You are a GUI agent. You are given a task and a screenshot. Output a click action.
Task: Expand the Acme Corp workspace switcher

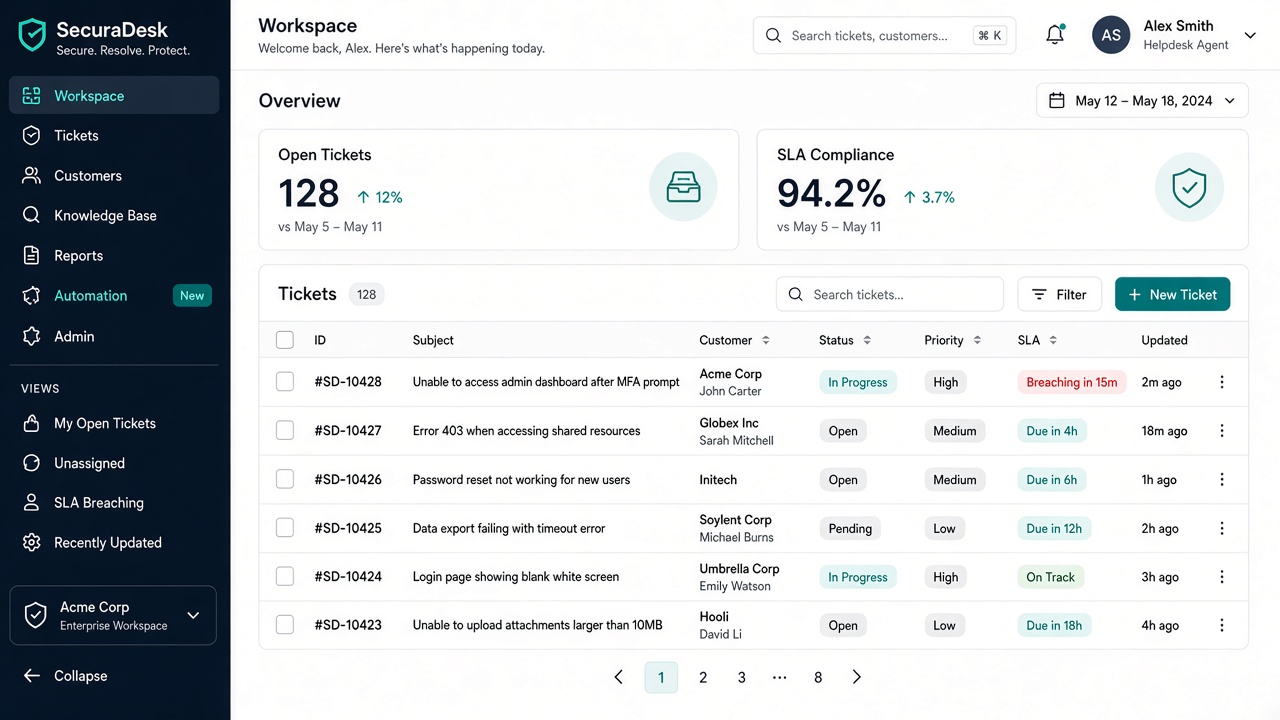(x=113, y=615)
